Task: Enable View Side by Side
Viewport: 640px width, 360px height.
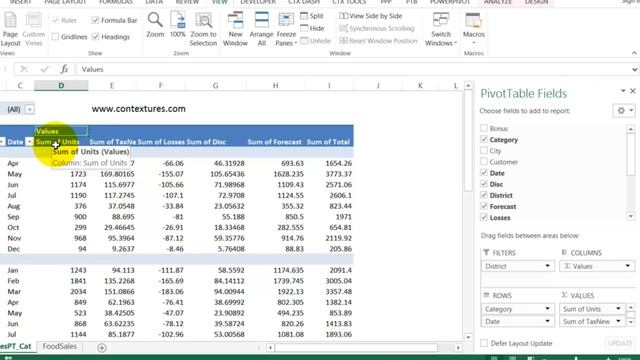Action: [x=371, y=16]
